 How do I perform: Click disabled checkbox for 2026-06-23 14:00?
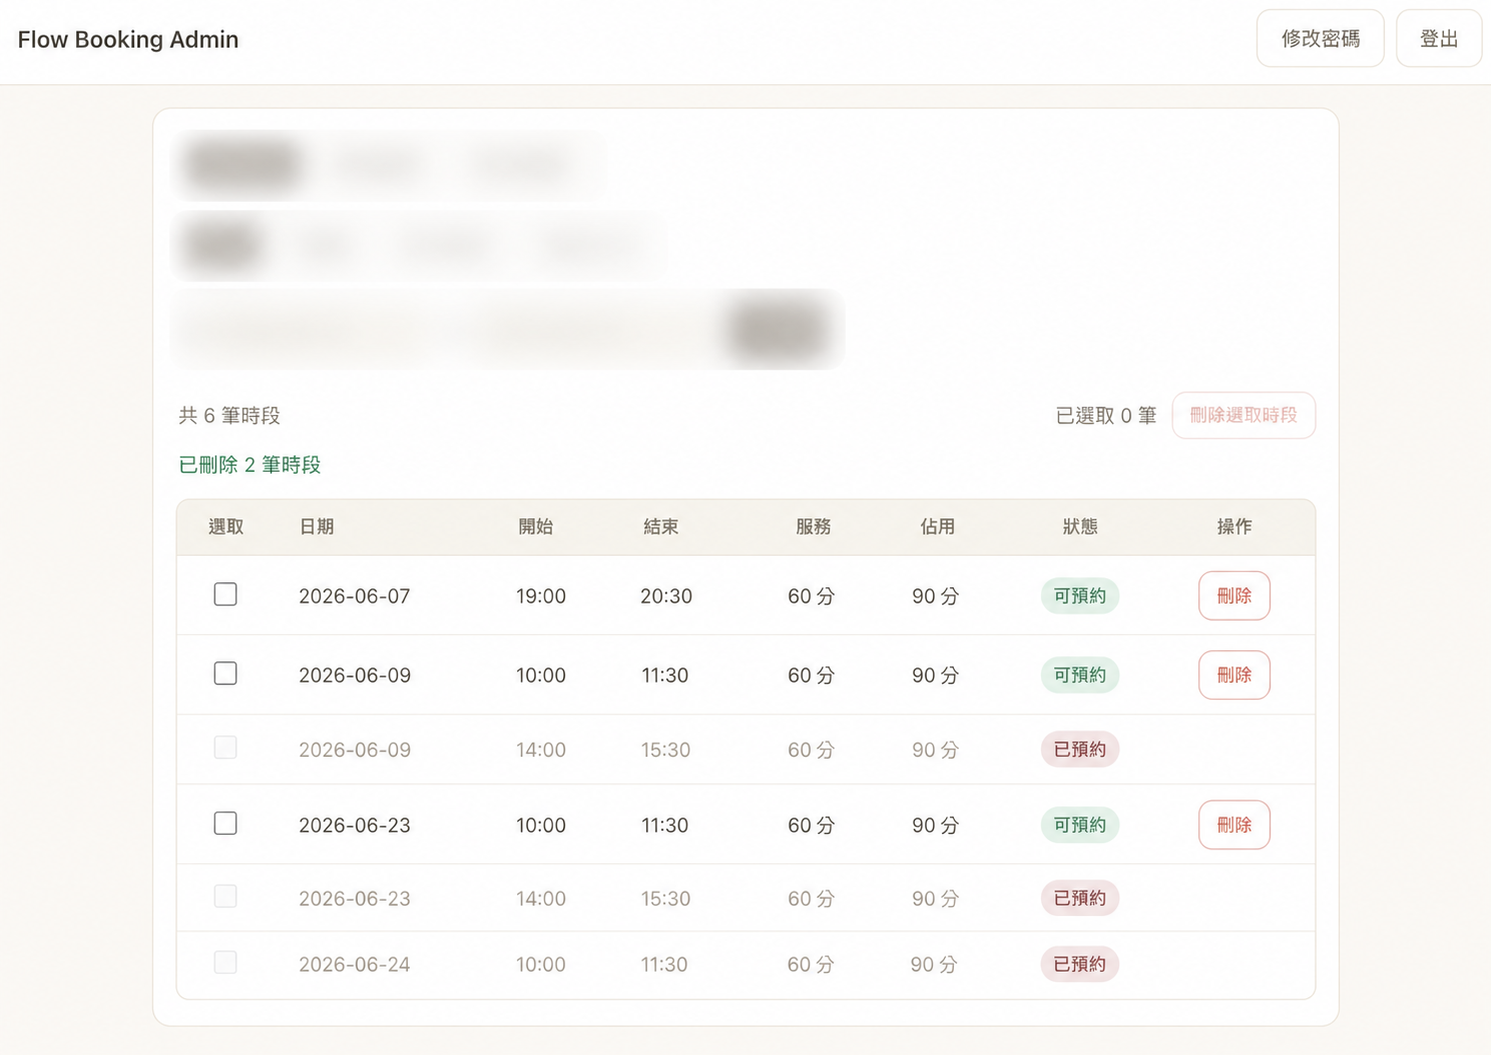coord(225,896)
